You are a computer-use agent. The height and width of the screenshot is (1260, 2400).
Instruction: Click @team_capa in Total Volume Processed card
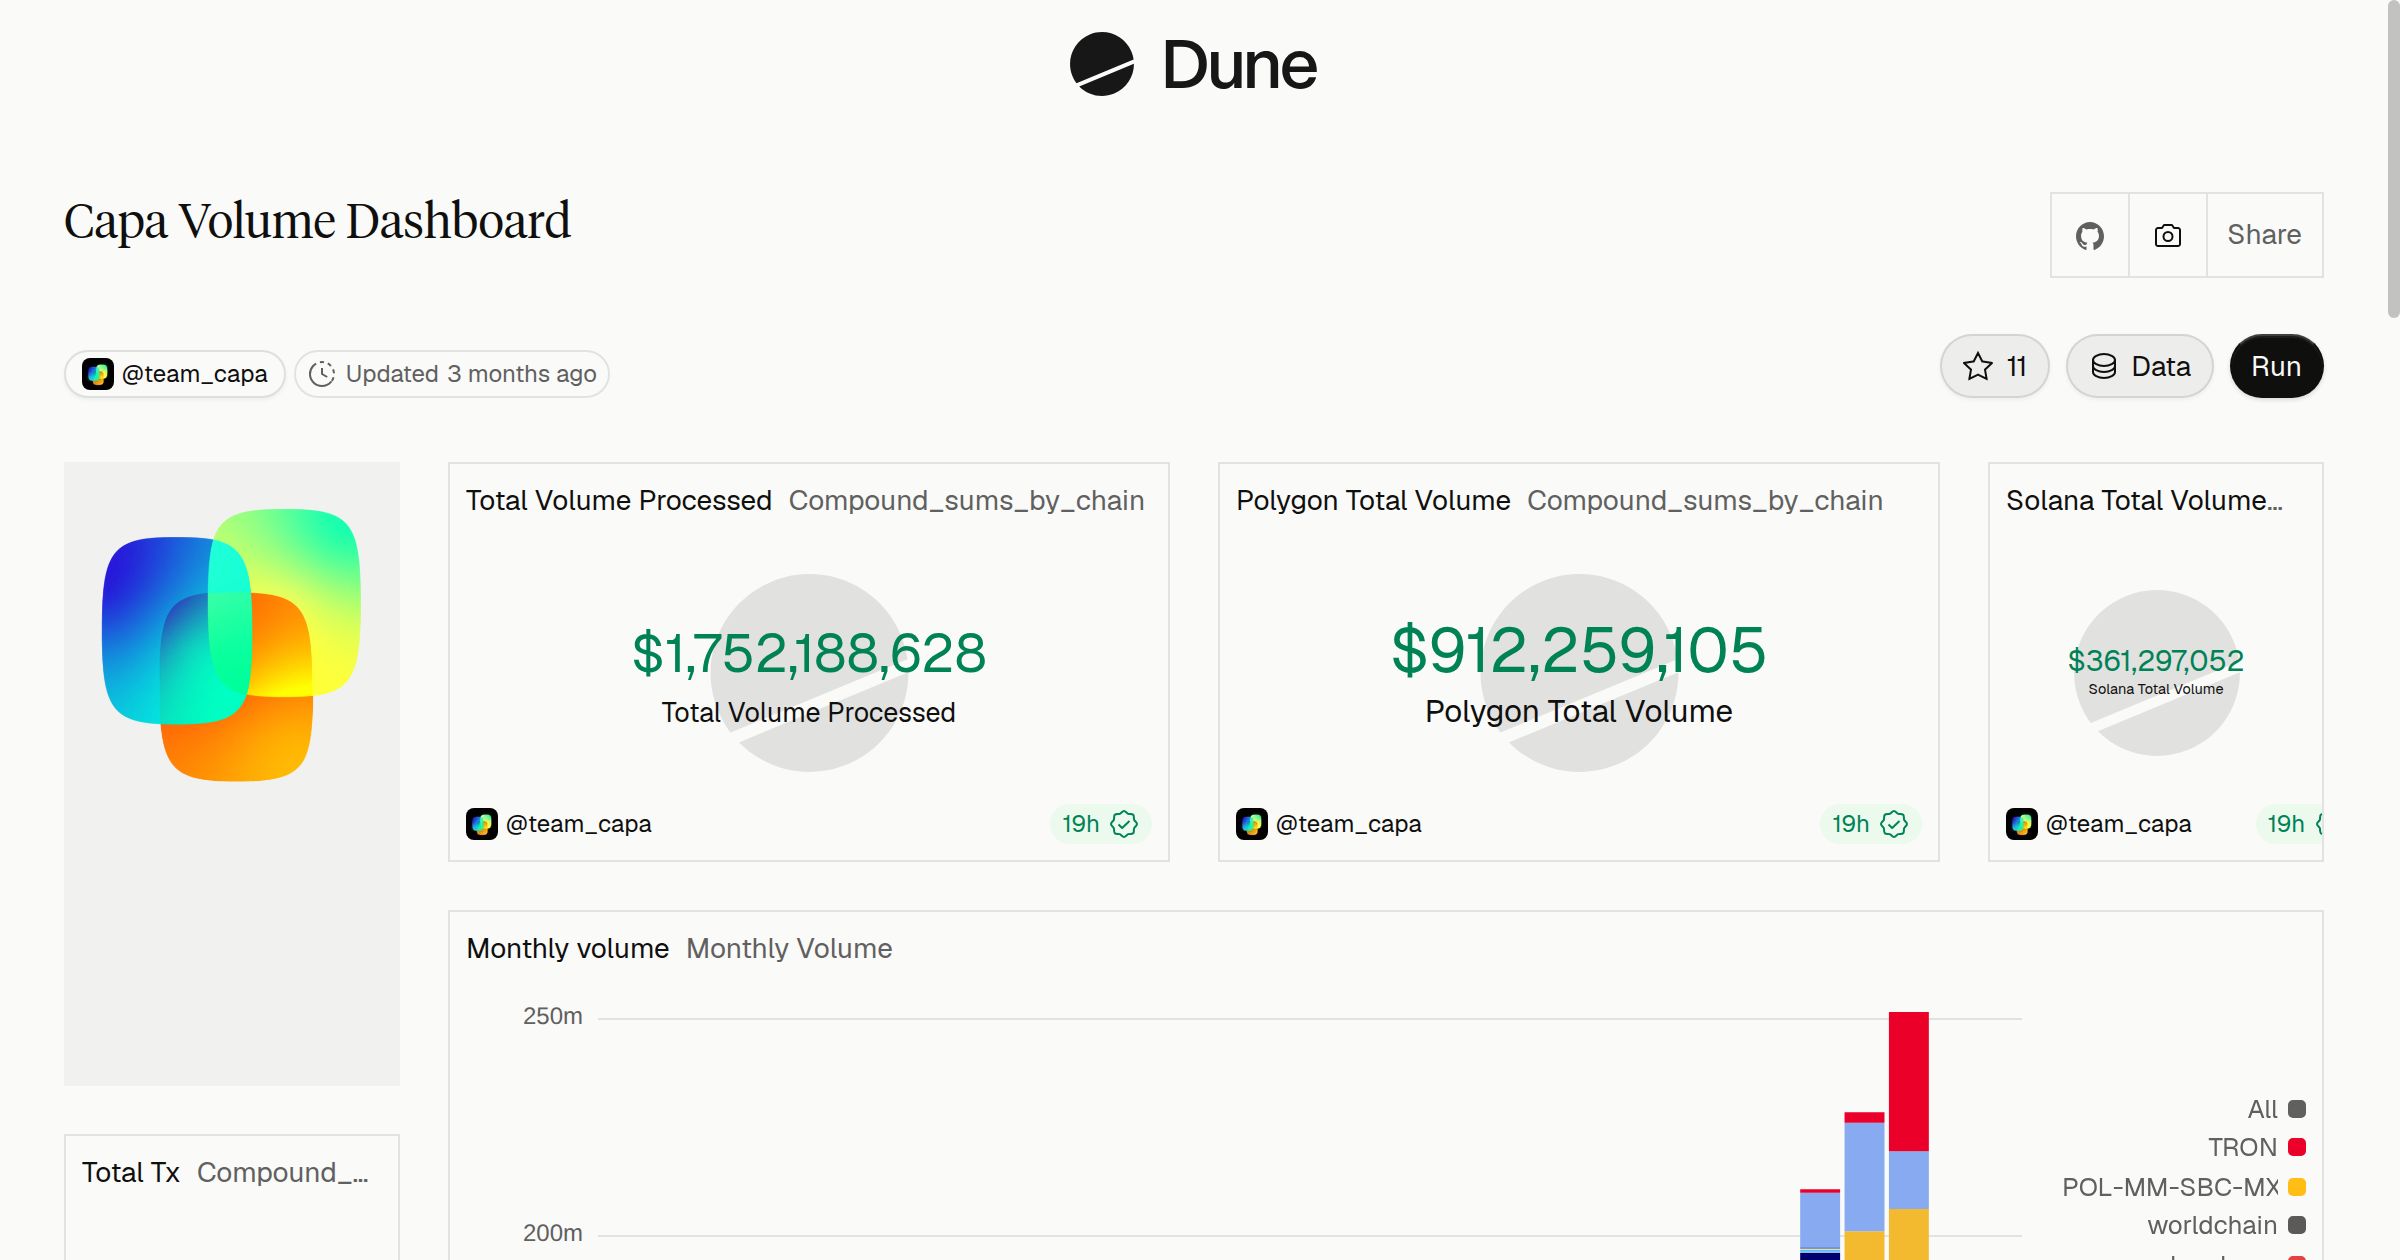(578, 824)
